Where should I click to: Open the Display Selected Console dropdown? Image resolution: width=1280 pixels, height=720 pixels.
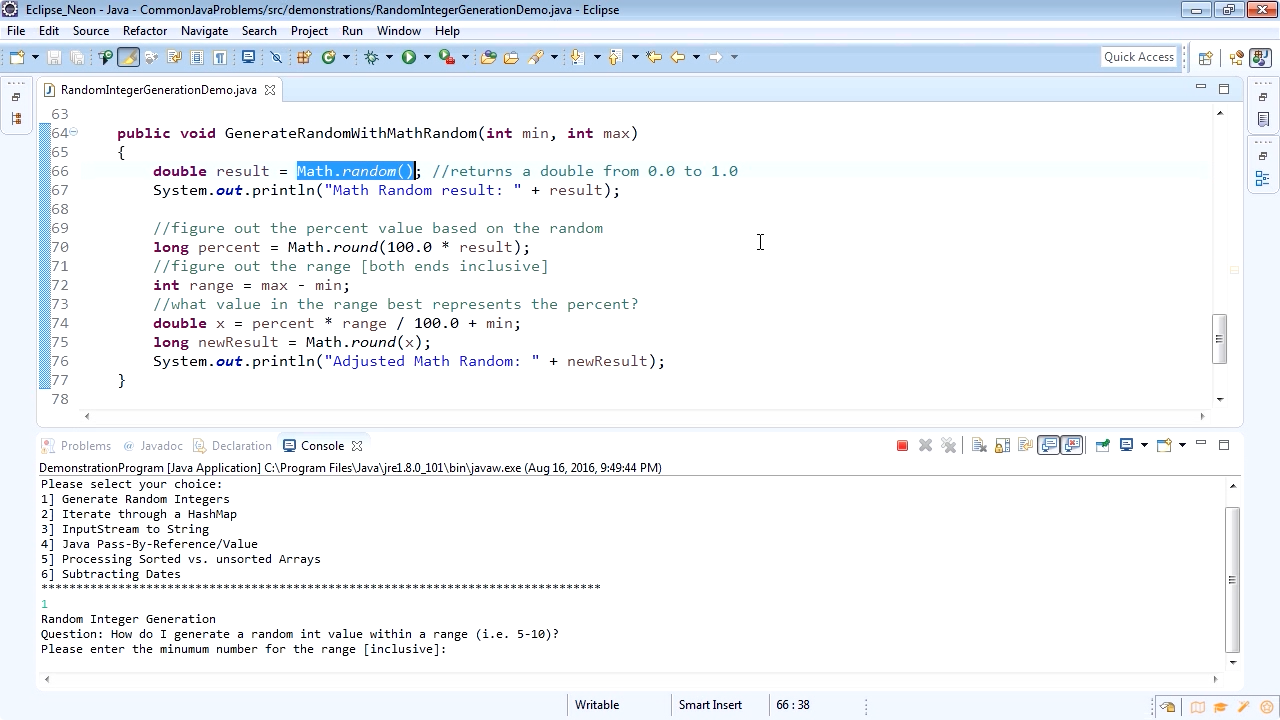point(1144,446)
